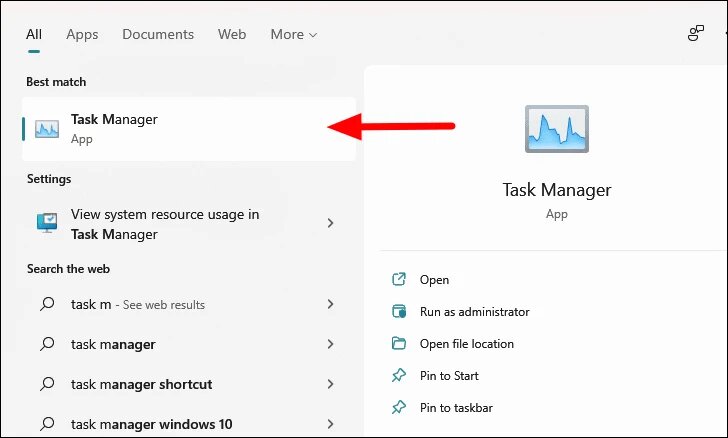Switch to the Documents tab
The height and width of the screenshot is (438, 728).
pyautogui.click(x=158, y=34)
